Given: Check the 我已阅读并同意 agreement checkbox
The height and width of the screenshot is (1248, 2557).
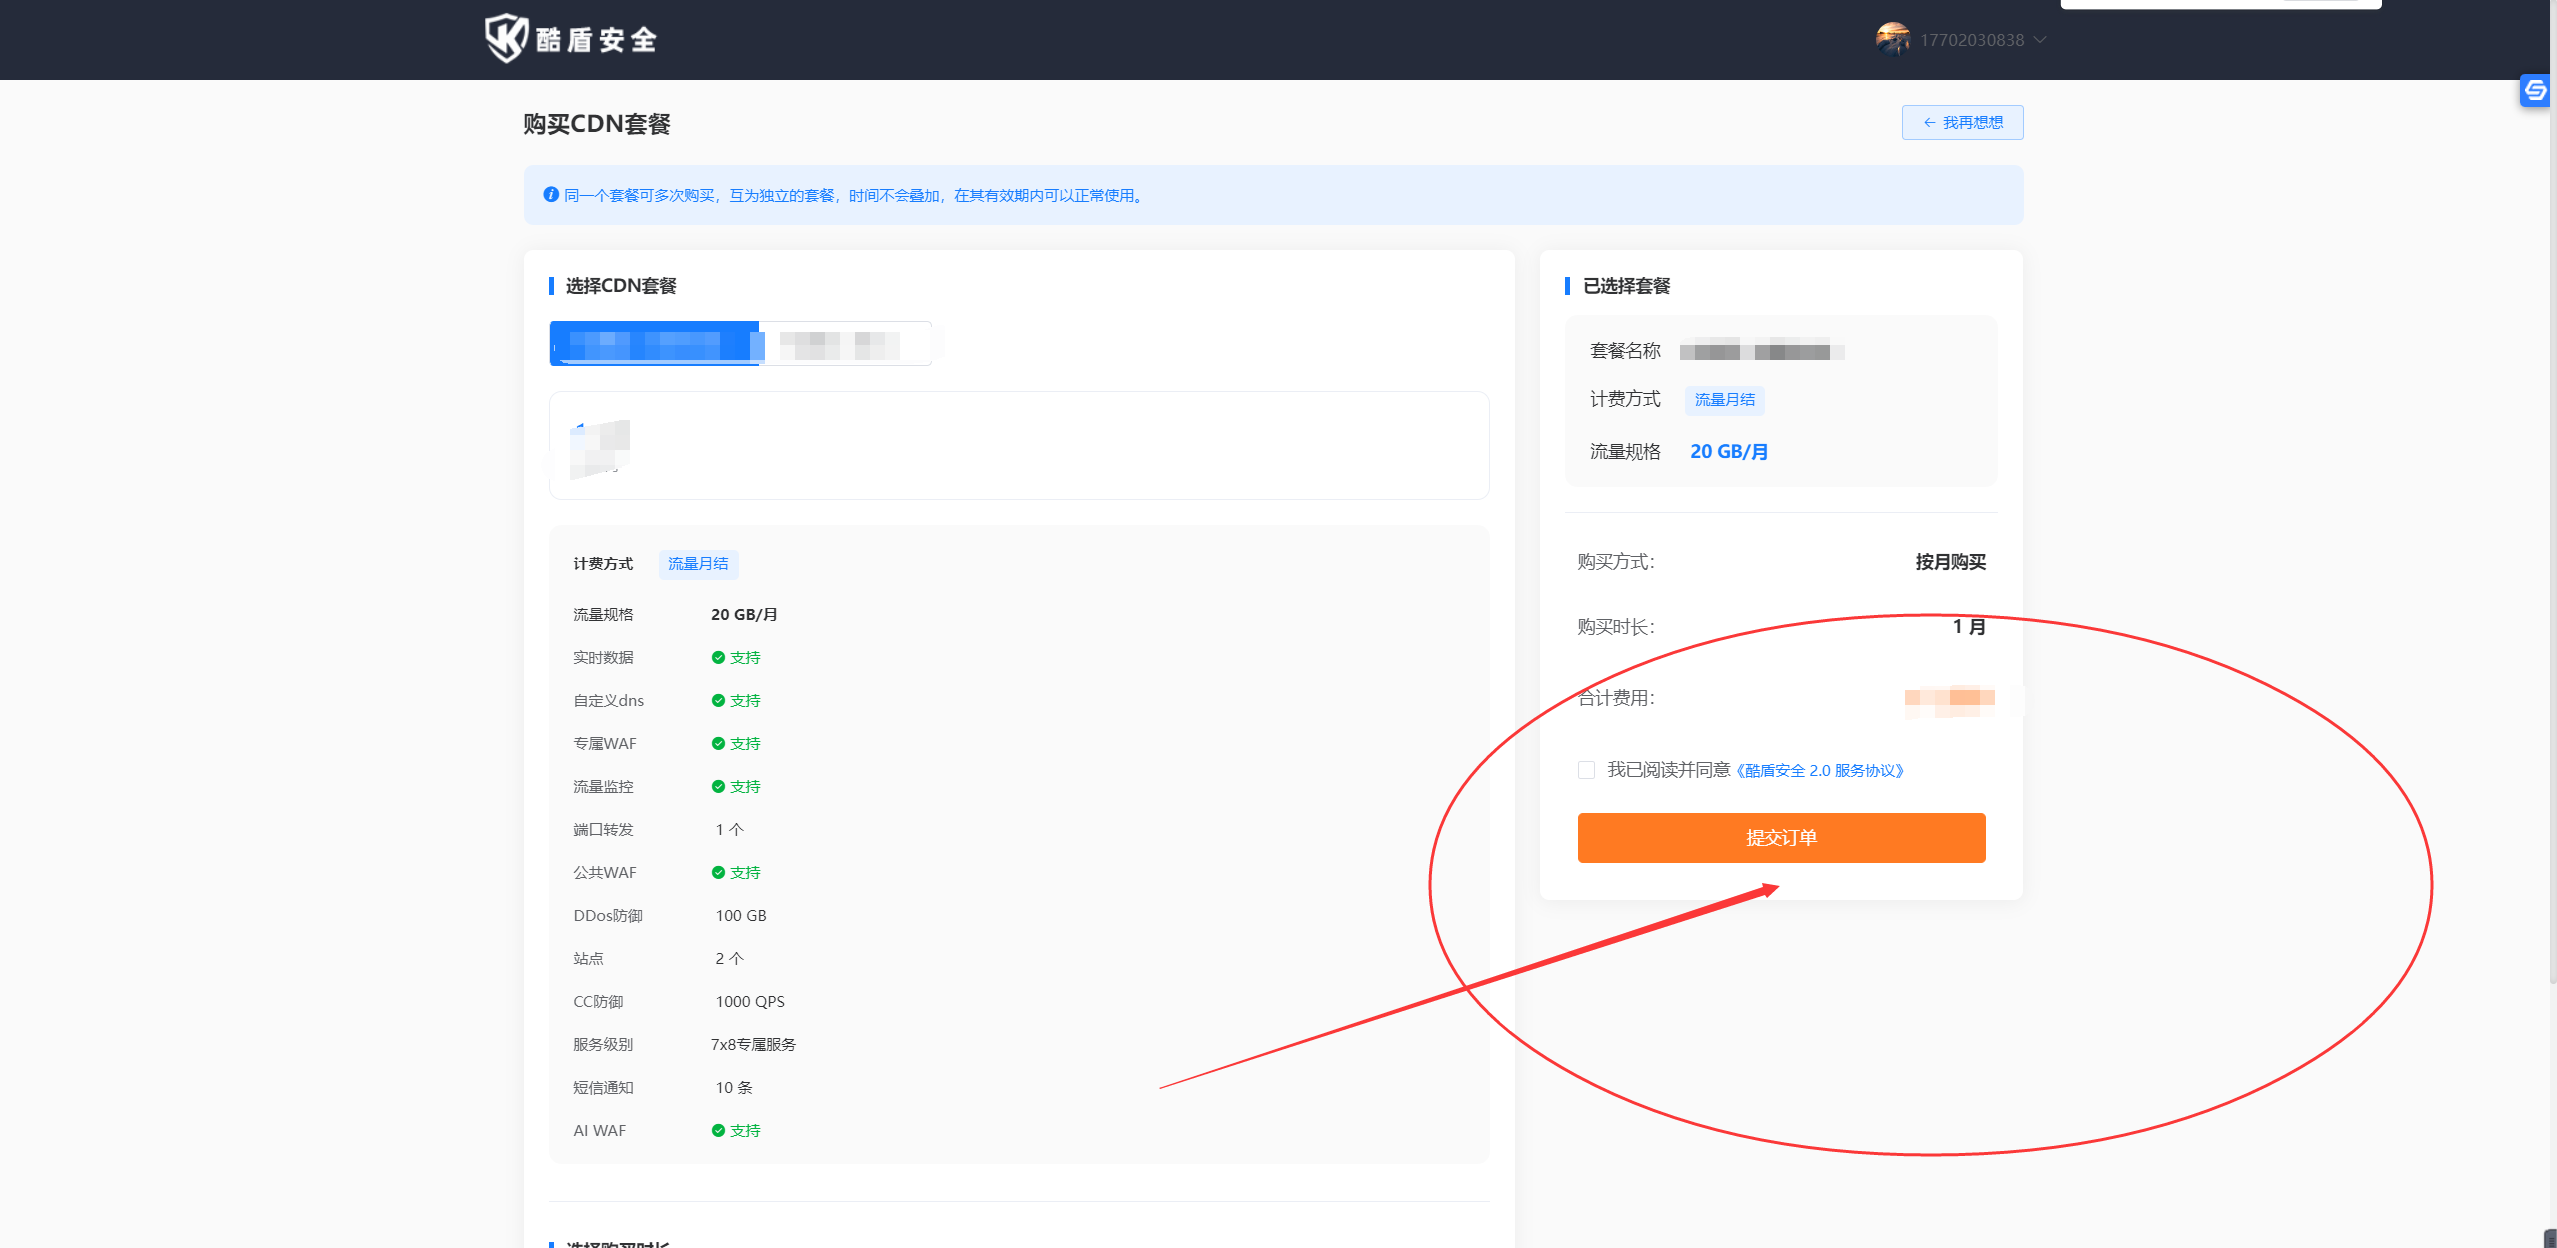Looking at the screenshot, I should [x=1586, y=770].
